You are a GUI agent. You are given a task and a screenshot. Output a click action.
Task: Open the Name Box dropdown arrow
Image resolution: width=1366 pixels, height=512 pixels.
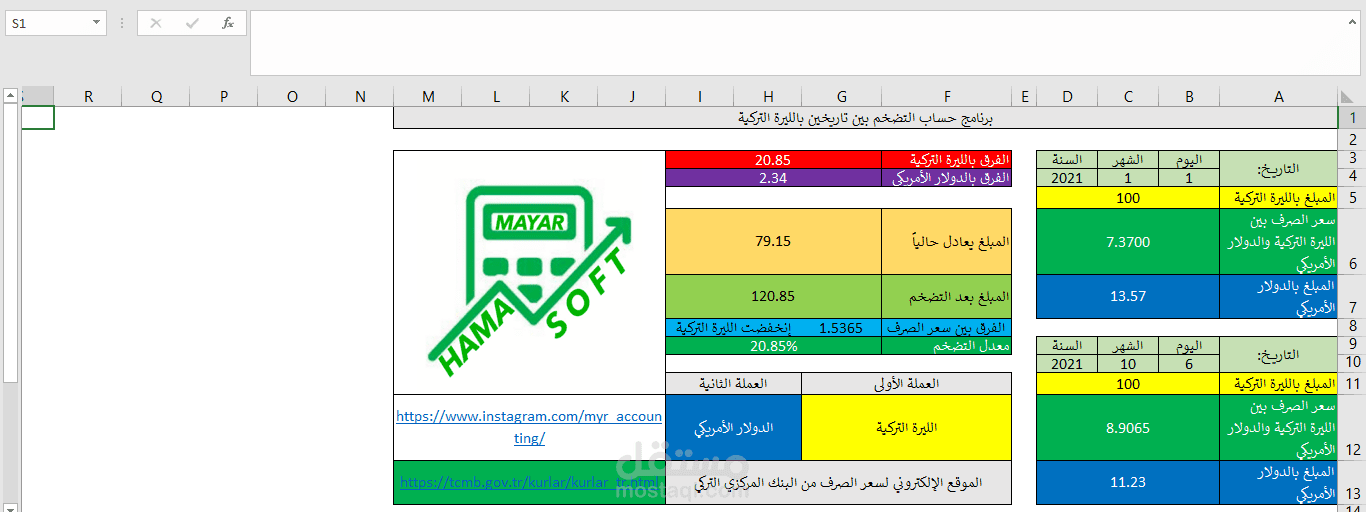click(96, 23)
